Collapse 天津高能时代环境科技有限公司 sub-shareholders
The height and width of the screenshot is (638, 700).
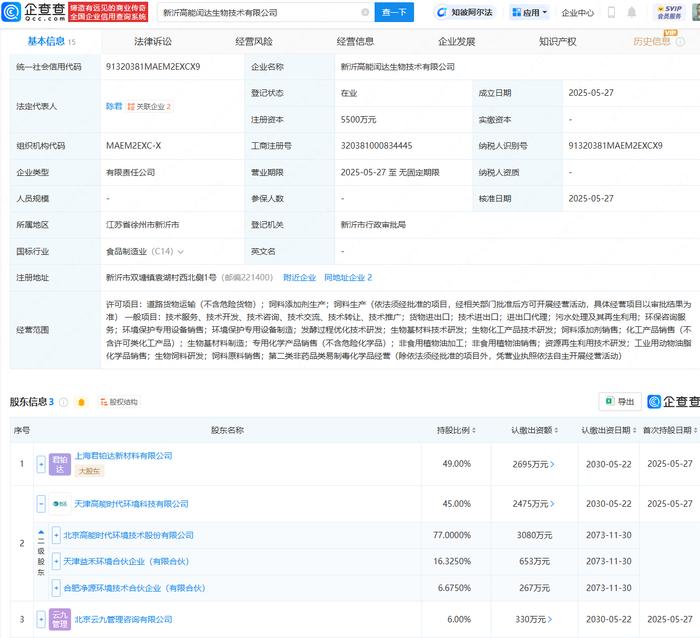pyautogui.click(x=41, y=504)
